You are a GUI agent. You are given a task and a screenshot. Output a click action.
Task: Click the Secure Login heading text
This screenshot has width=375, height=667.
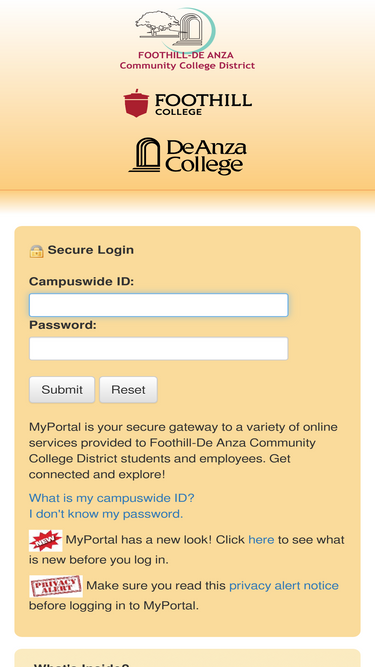(91, 250)
